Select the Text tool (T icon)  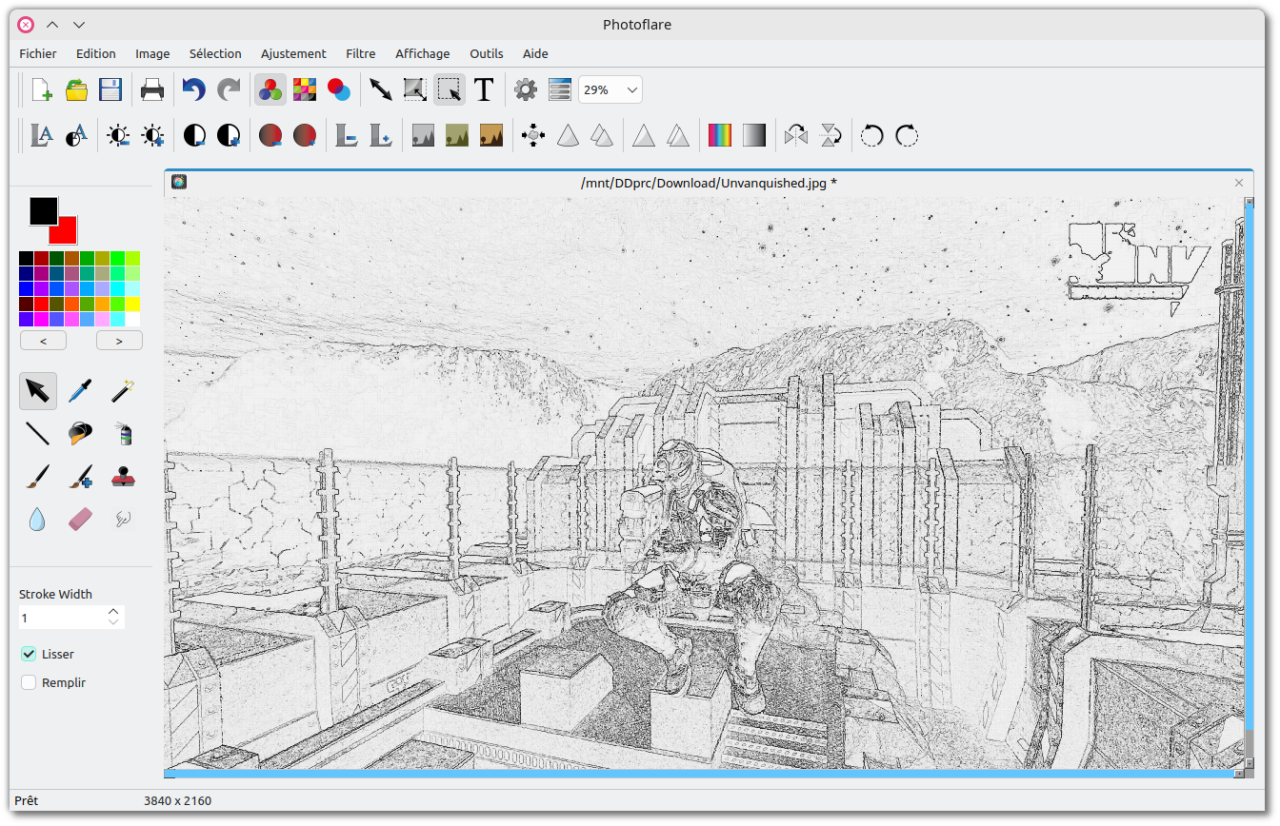[484, 90]
